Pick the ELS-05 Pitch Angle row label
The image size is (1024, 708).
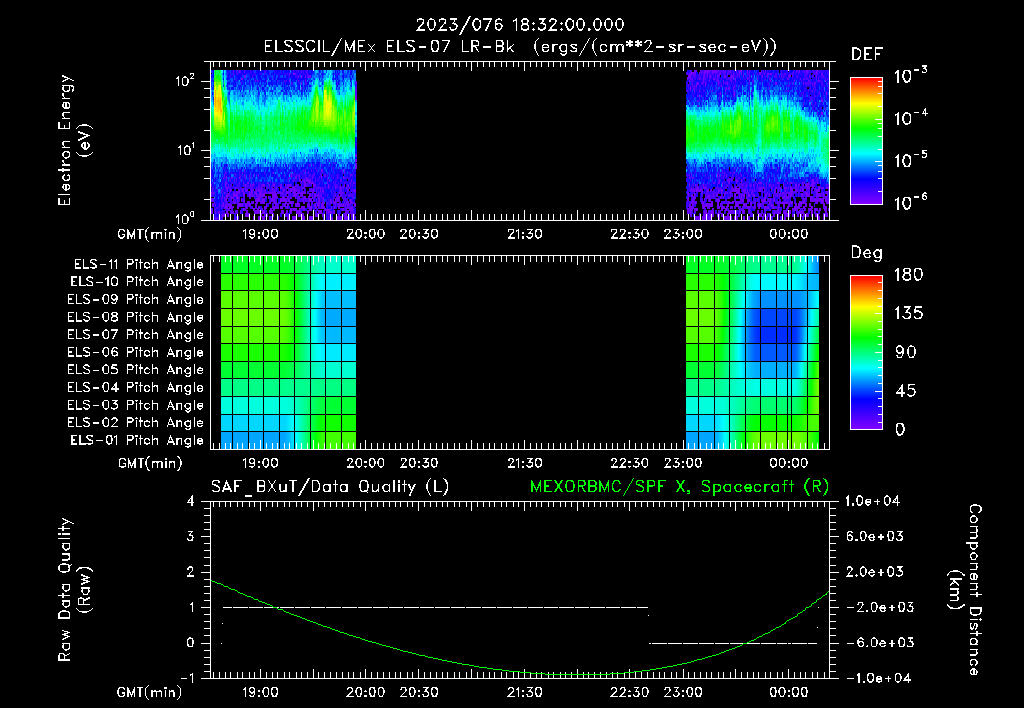tap(136, 370)
